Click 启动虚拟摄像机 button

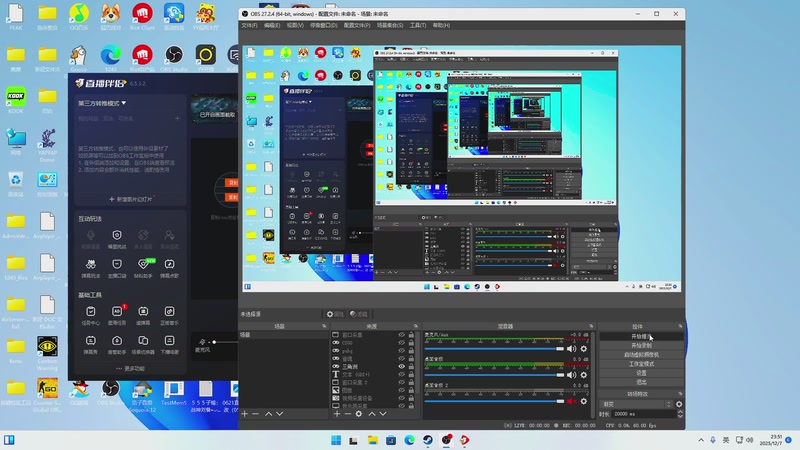tap(641, 355)
